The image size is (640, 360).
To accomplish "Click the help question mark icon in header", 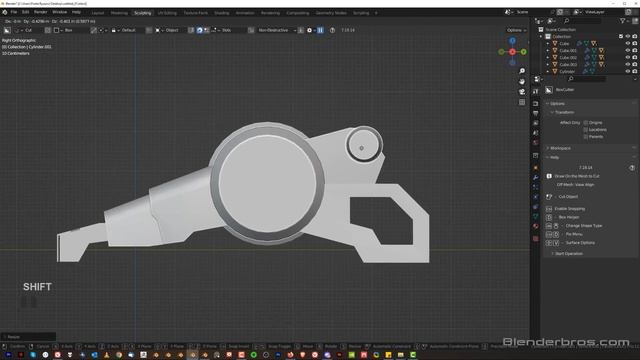I will [x=332, y=30].
